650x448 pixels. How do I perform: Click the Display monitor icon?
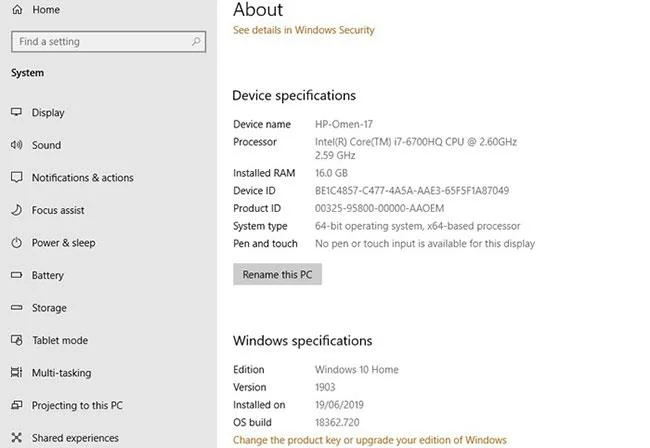point(17,112)
